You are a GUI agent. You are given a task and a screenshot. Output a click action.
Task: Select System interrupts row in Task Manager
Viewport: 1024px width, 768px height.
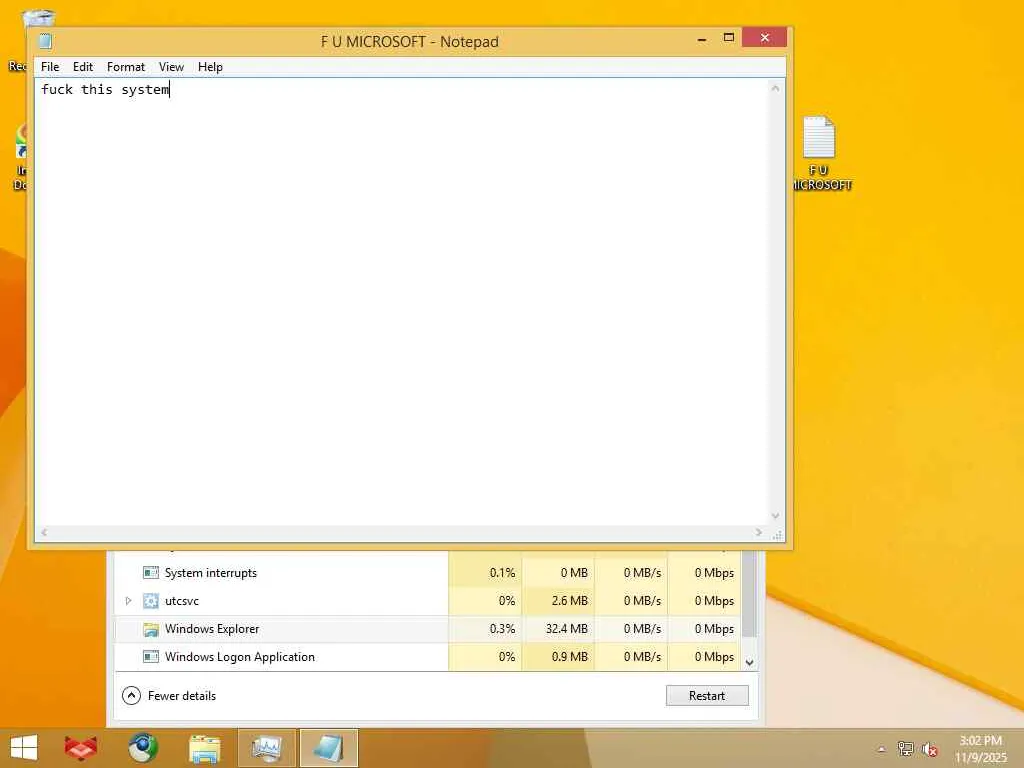427,573
